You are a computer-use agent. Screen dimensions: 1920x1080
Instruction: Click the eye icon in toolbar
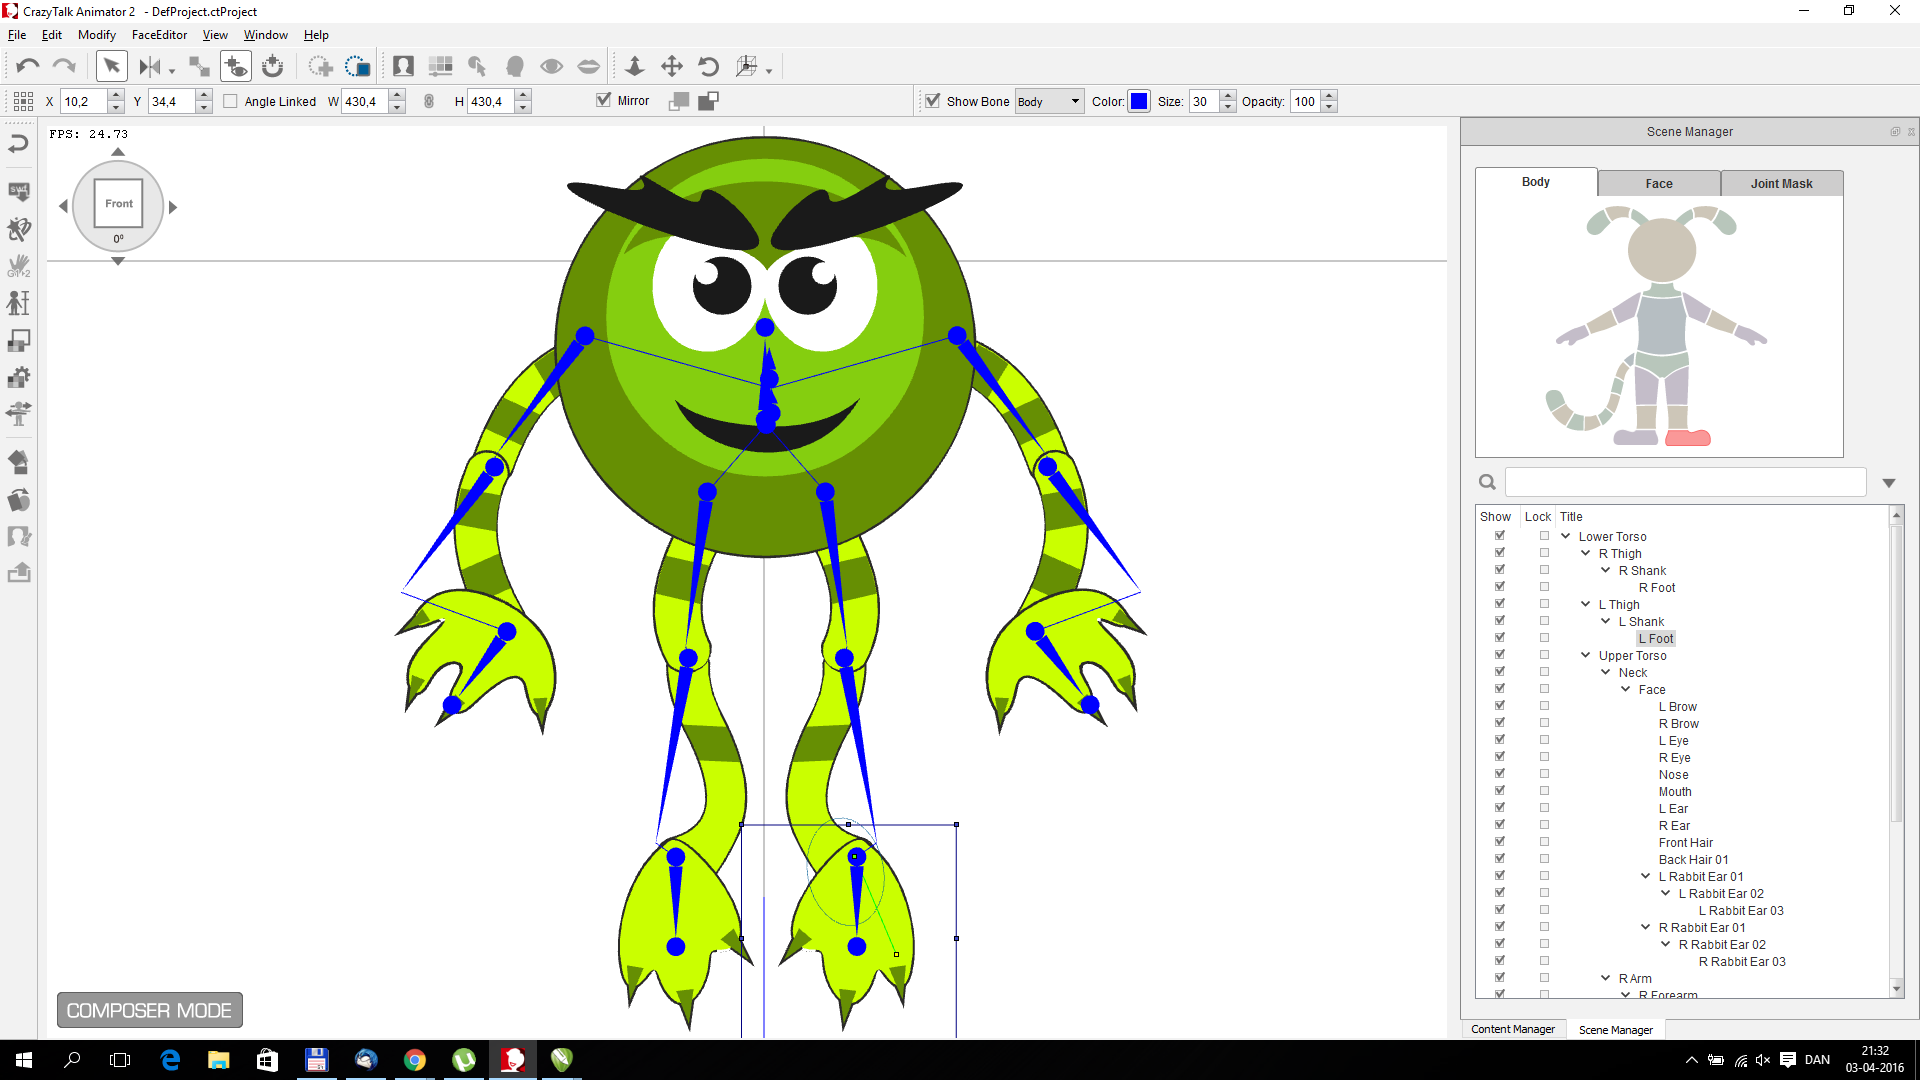coord(551,66)
